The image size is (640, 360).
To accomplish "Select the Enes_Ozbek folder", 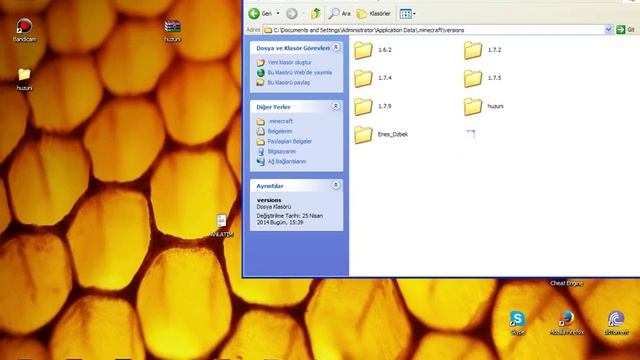I will tap(381, 135).
